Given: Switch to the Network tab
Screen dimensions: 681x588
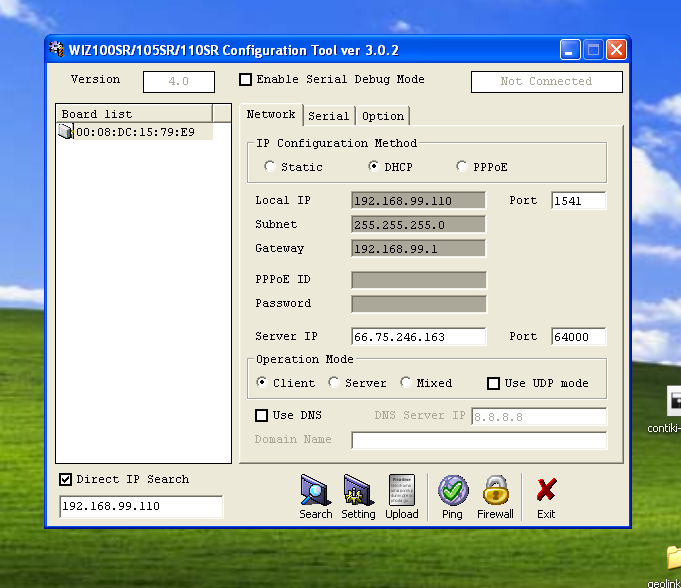Looking at the screenshot, I should pos(271,115).
